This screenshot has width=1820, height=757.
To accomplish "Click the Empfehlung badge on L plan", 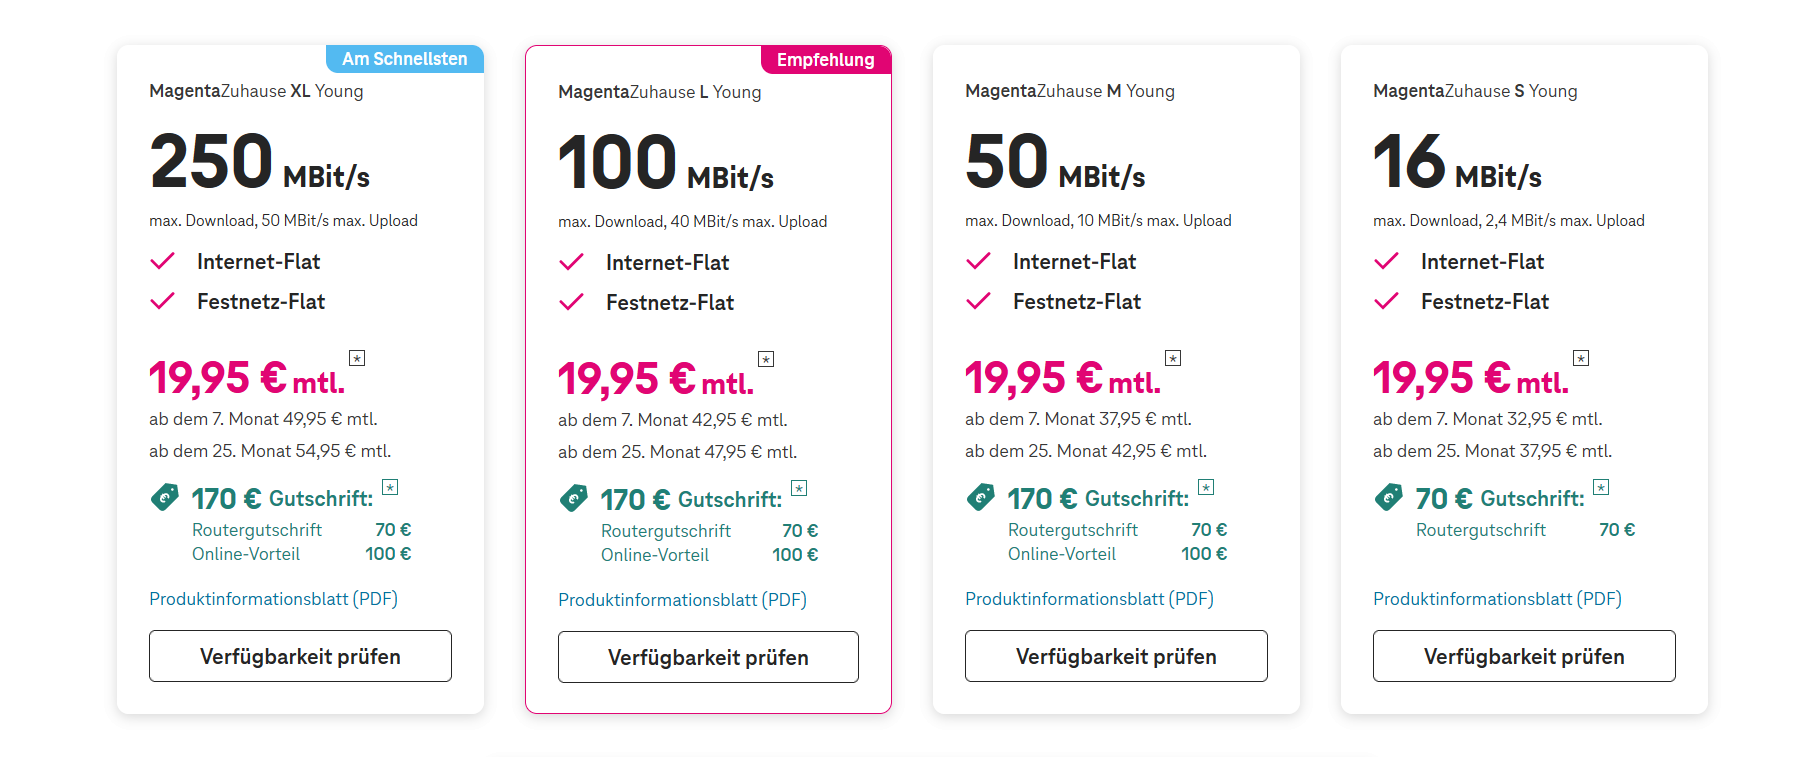I will coord(825,60).
